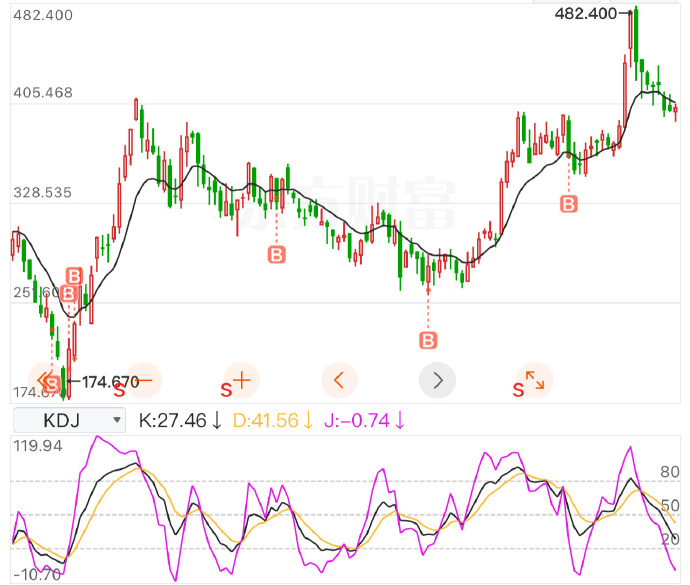Select S sell marker beside the minus icon
Image resolution: width=690 pixels, height=585 pixels.
click(119, 384)
